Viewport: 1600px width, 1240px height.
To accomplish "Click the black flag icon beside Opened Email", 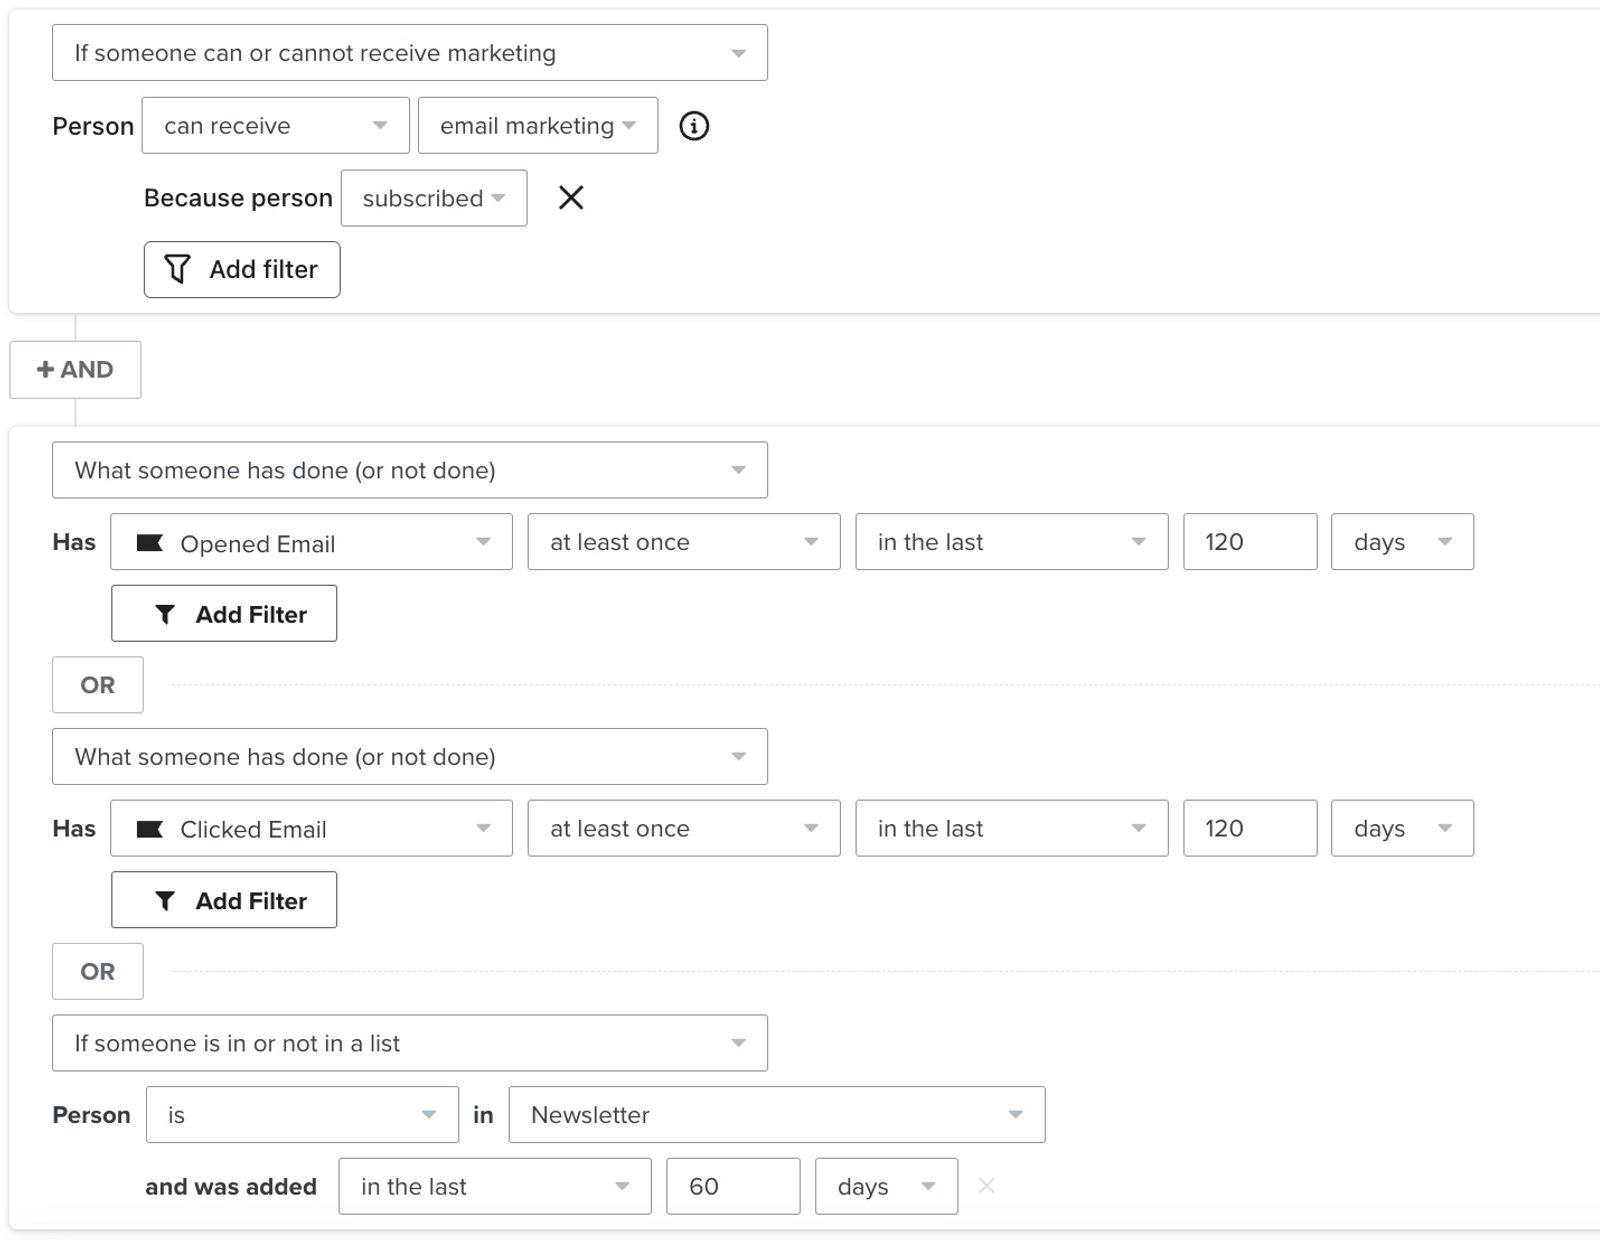I will tap(150, 543).
